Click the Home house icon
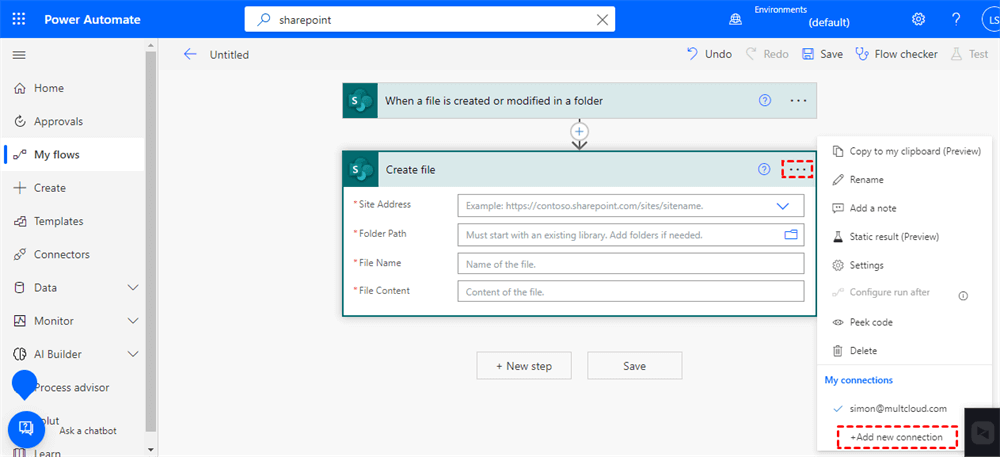Image resolution: width=1000 pixels, height=457 pixels. [x=20, y=88]
